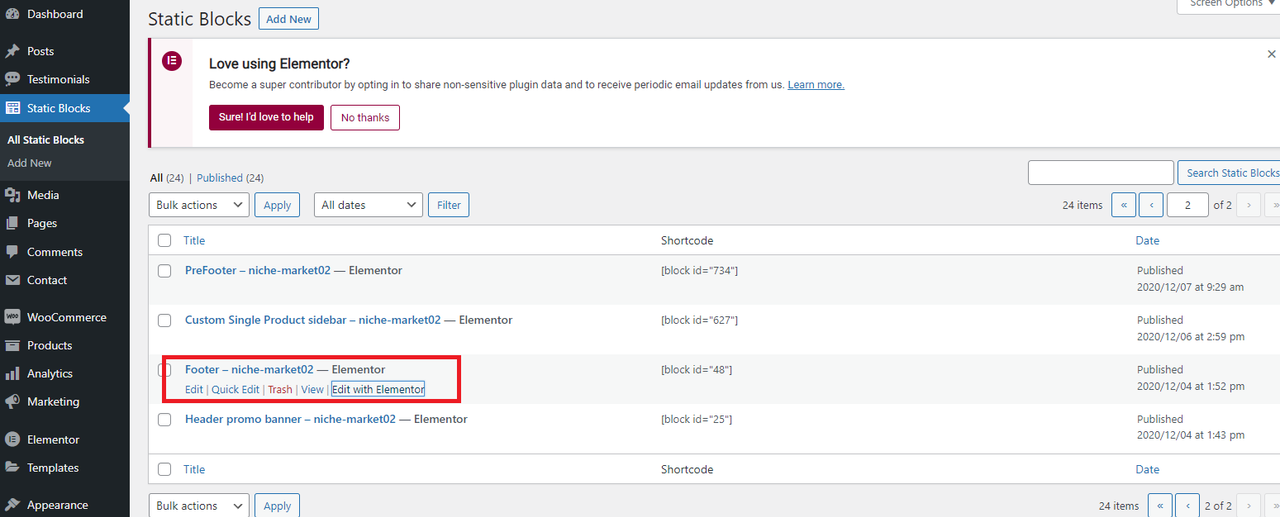Click Edit with Elementor for Footer block

pos(378,389)
